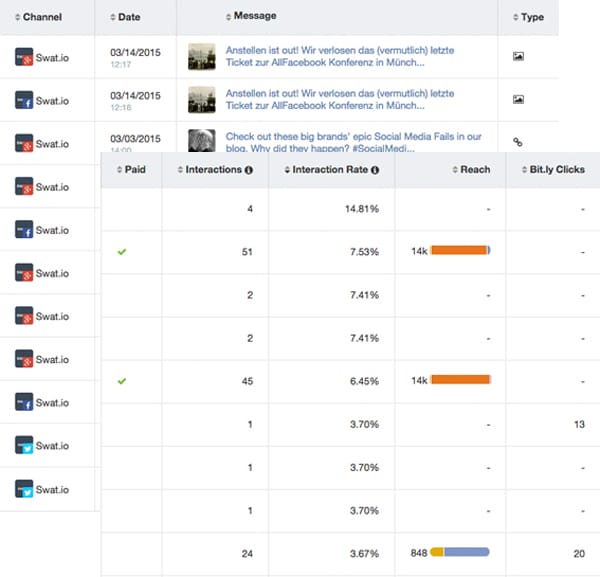Viewport: 600px width, 577px height.
Task: Open the Check out these big brands message
Action: click(354, 142)
